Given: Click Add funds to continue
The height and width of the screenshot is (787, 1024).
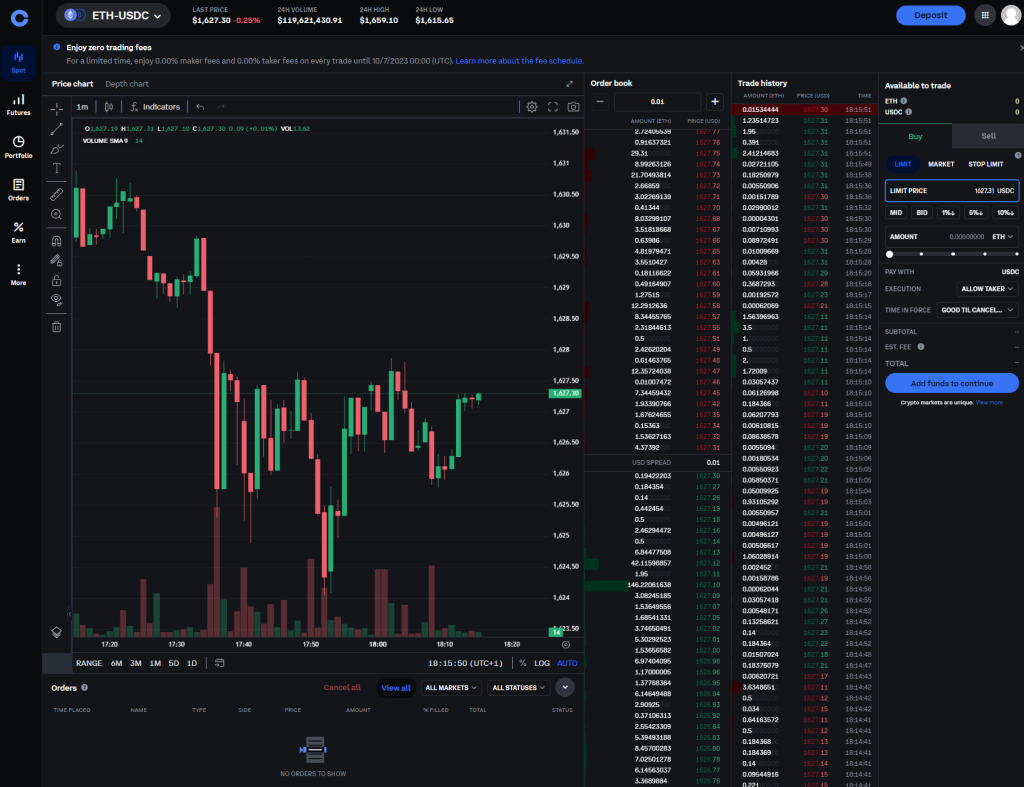Looking at the screenshot, I should (x=951, y=383).
